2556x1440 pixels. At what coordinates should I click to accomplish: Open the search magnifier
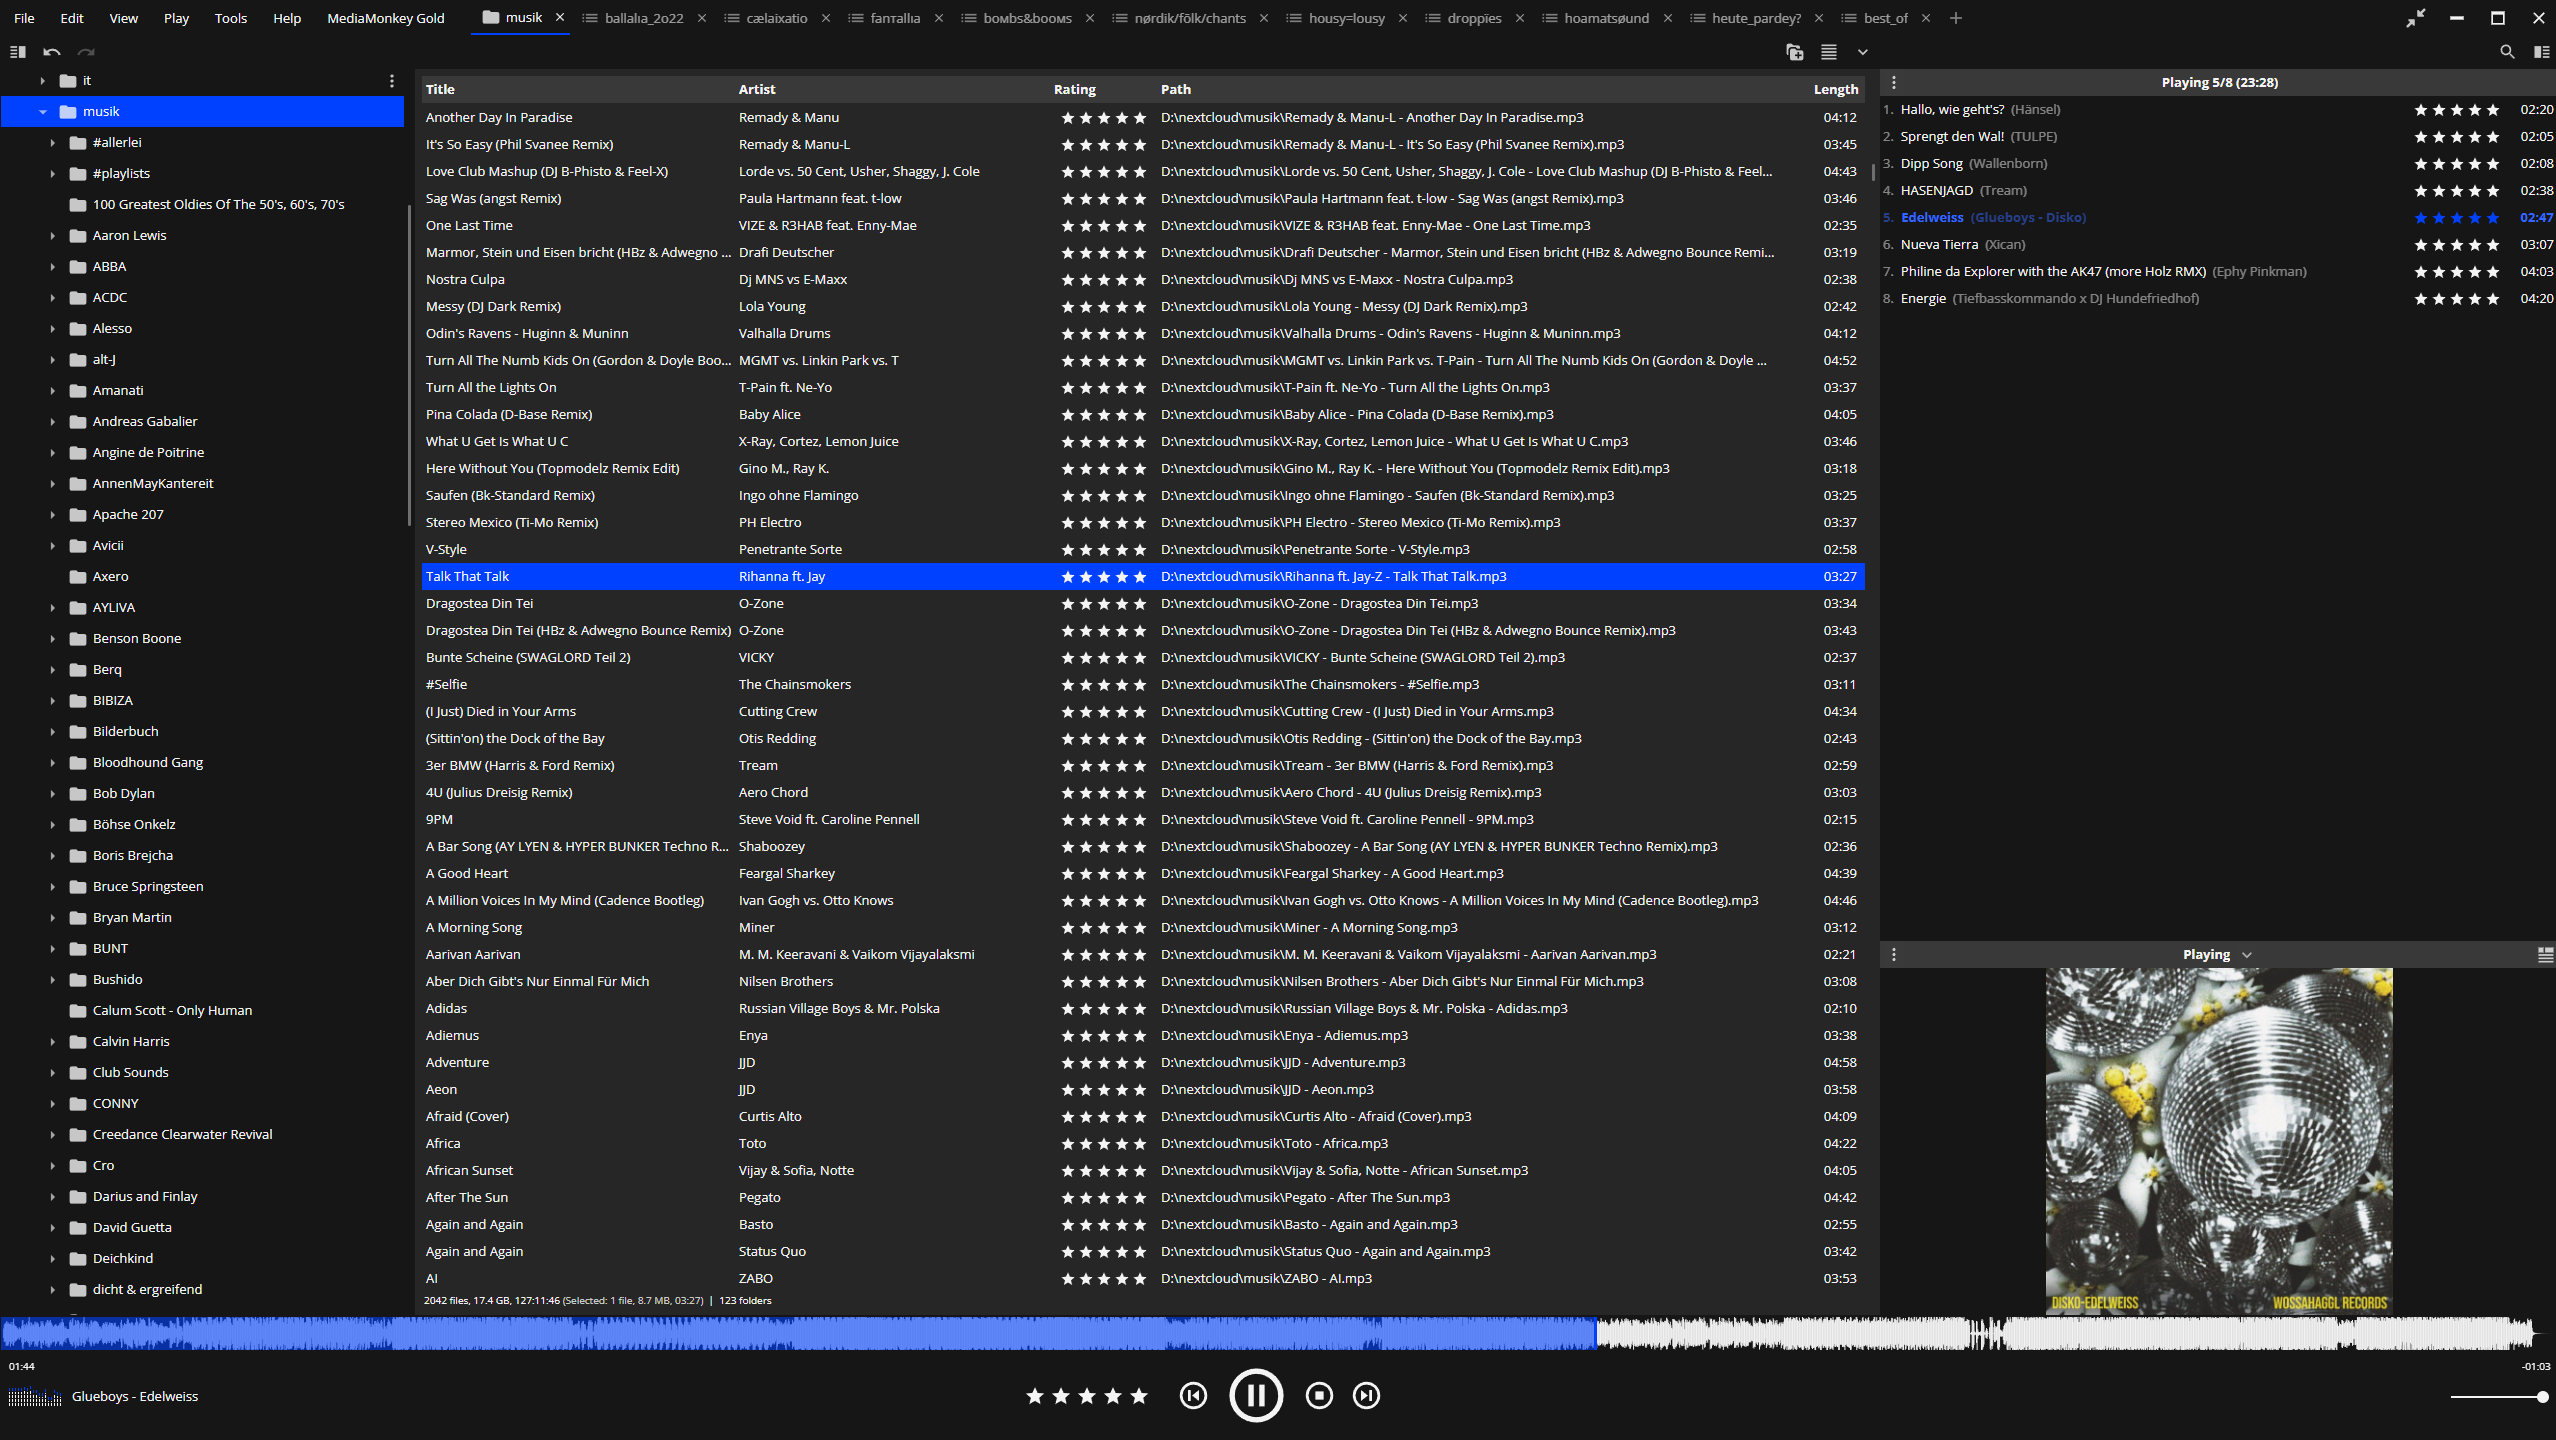coord(2507,52)
